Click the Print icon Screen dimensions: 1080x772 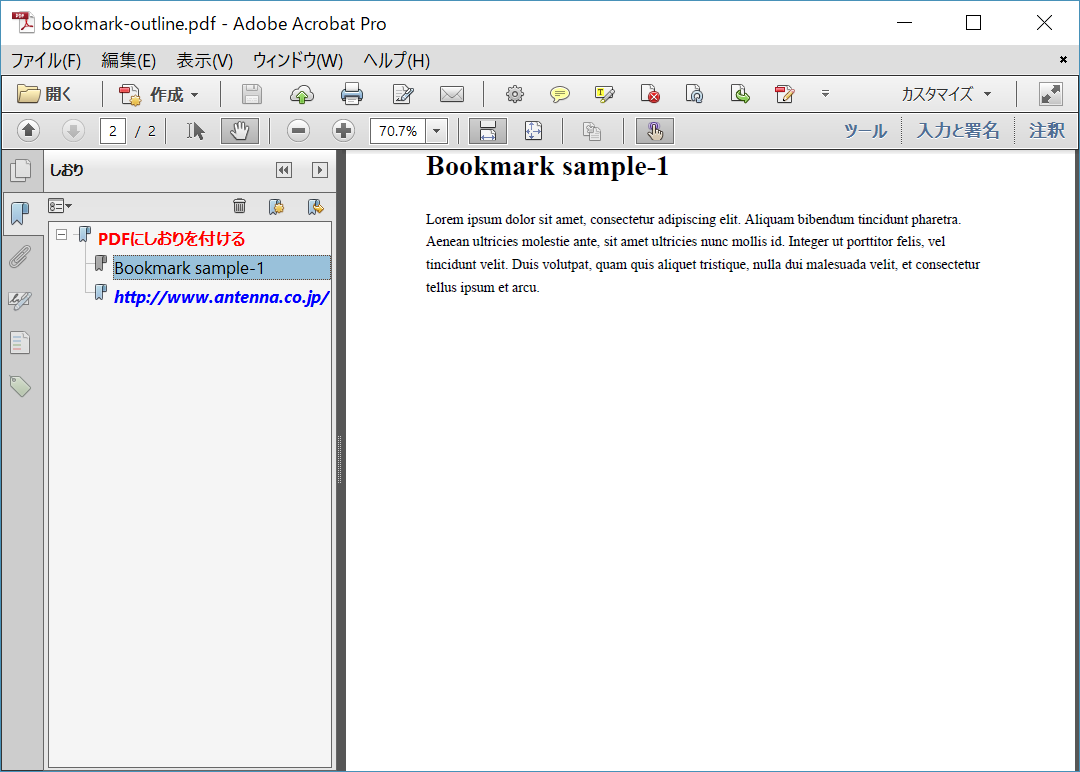tap(352, 94)
